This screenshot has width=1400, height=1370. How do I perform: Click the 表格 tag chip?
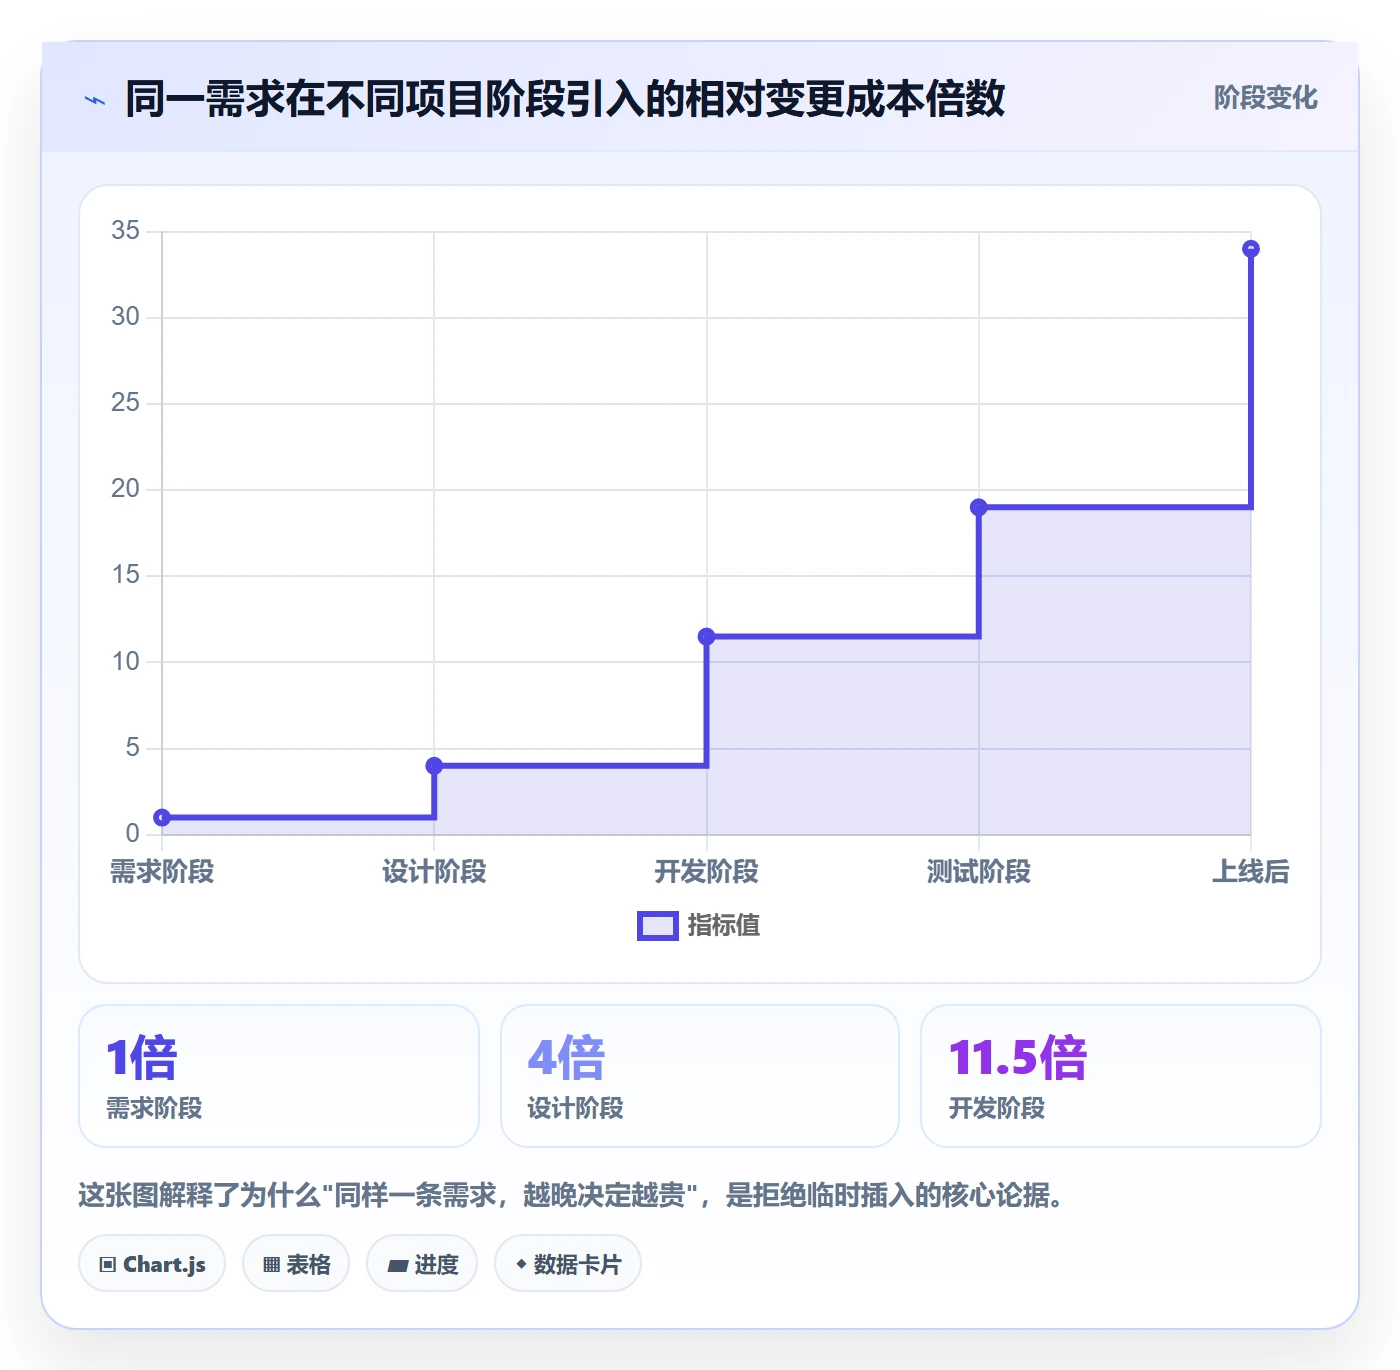[x=296, y=1264]
